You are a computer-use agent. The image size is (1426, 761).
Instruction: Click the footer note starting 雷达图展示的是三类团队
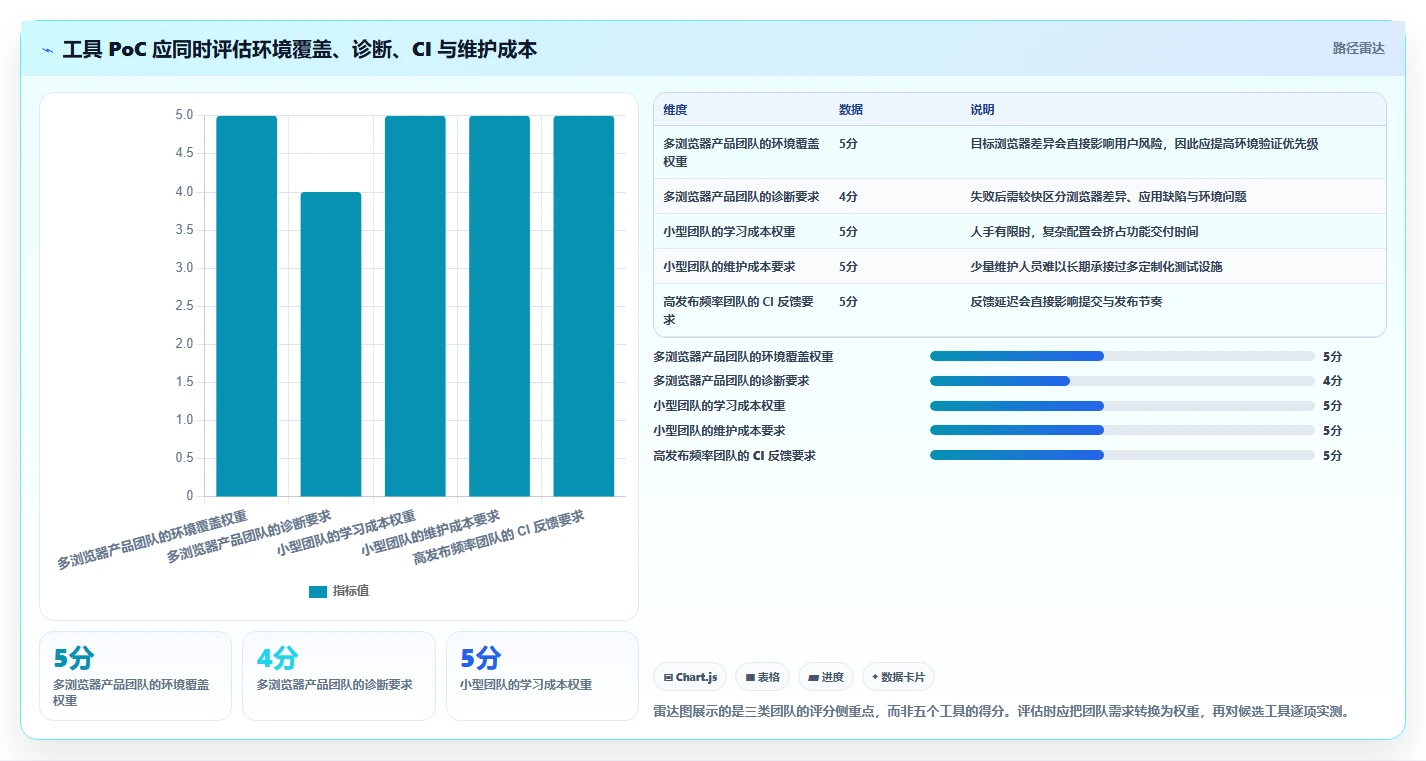coord(1002,712)
